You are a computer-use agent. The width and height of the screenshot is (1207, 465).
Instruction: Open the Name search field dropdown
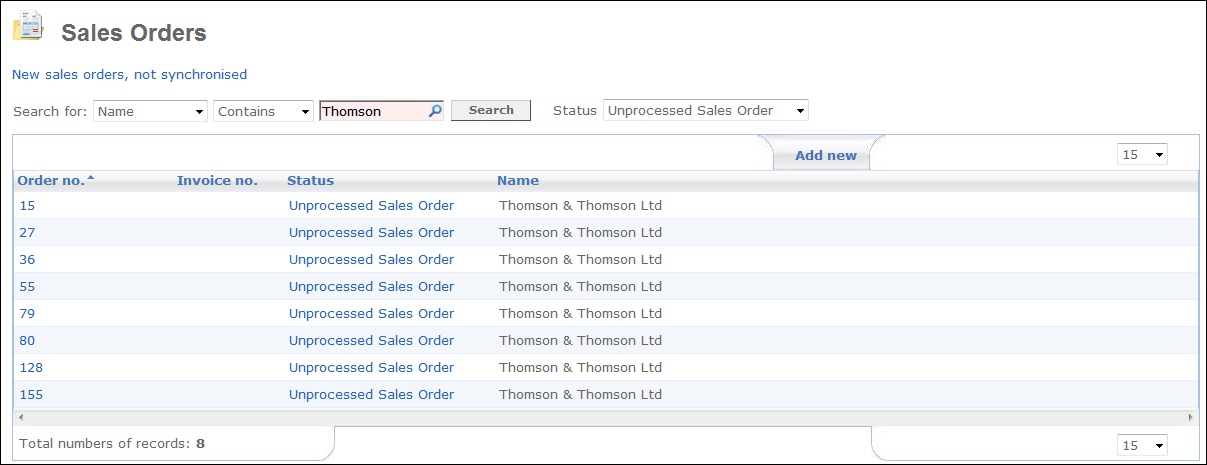click(x=150, y=111)
